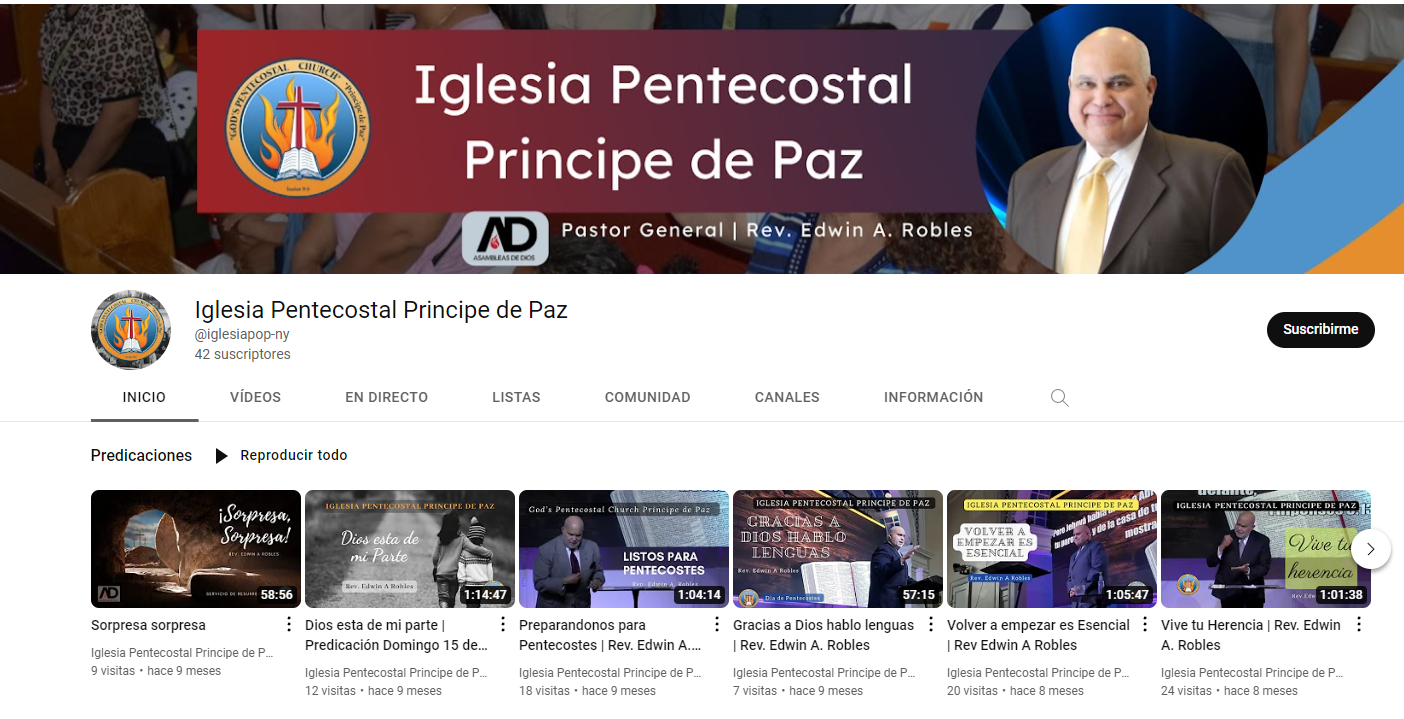
Task: Click the channel search magnifier icon
Action: [1060, 398]
